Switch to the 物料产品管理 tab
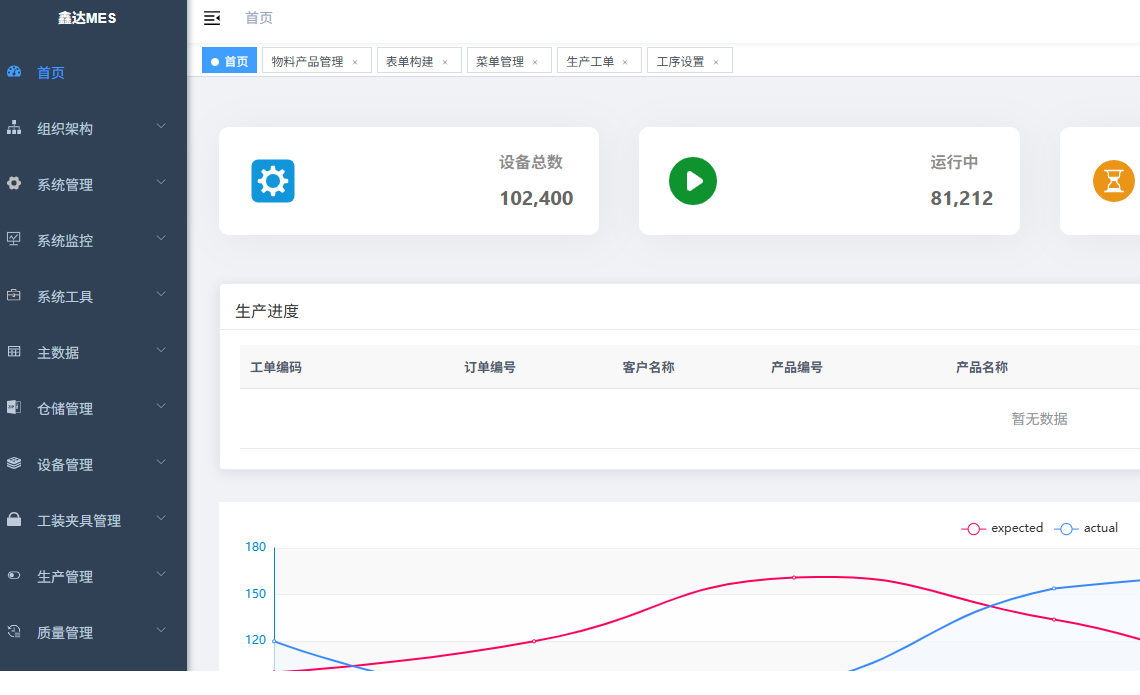Screen dimensions: 1140x695 [x=307, y=61]
